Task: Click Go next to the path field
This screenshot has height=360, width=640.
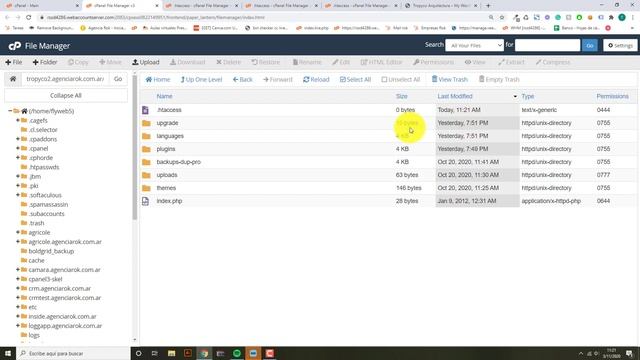Action: point(118,79)
